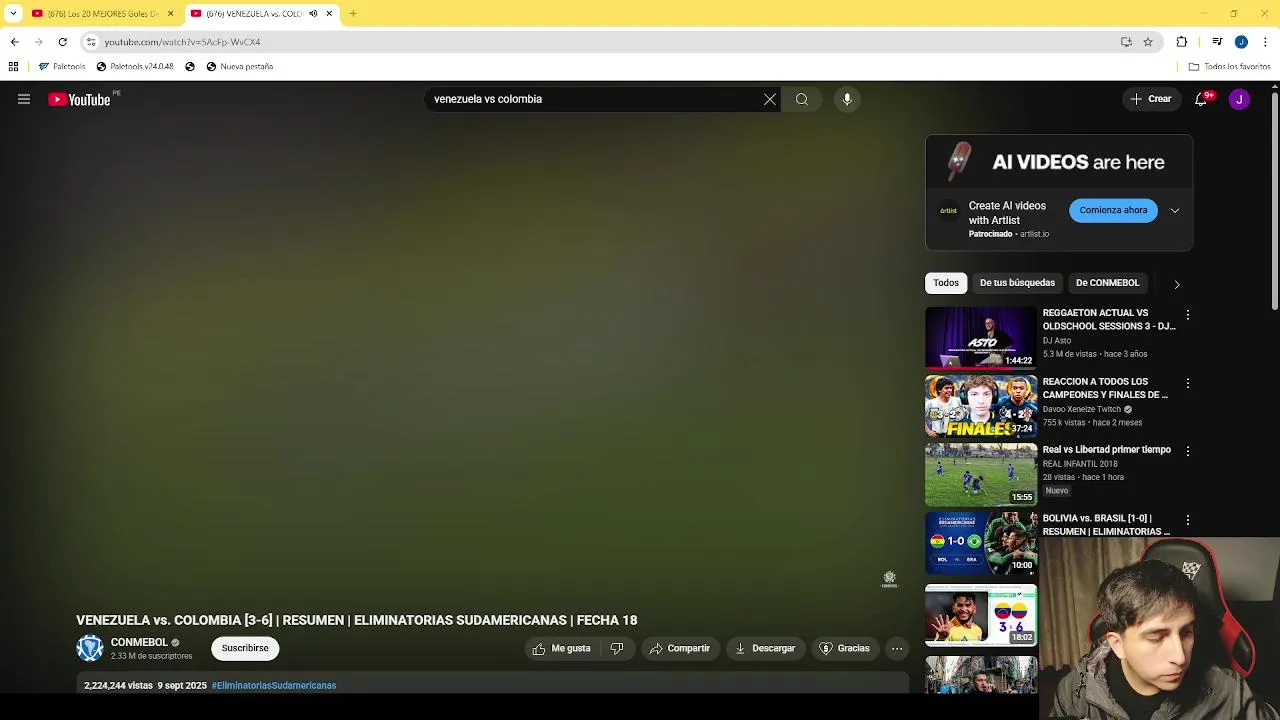This screenshot has width=1280, height=720.
Task: Open a new browser tab
Action: pyautogui.click(x=353, y=14)
